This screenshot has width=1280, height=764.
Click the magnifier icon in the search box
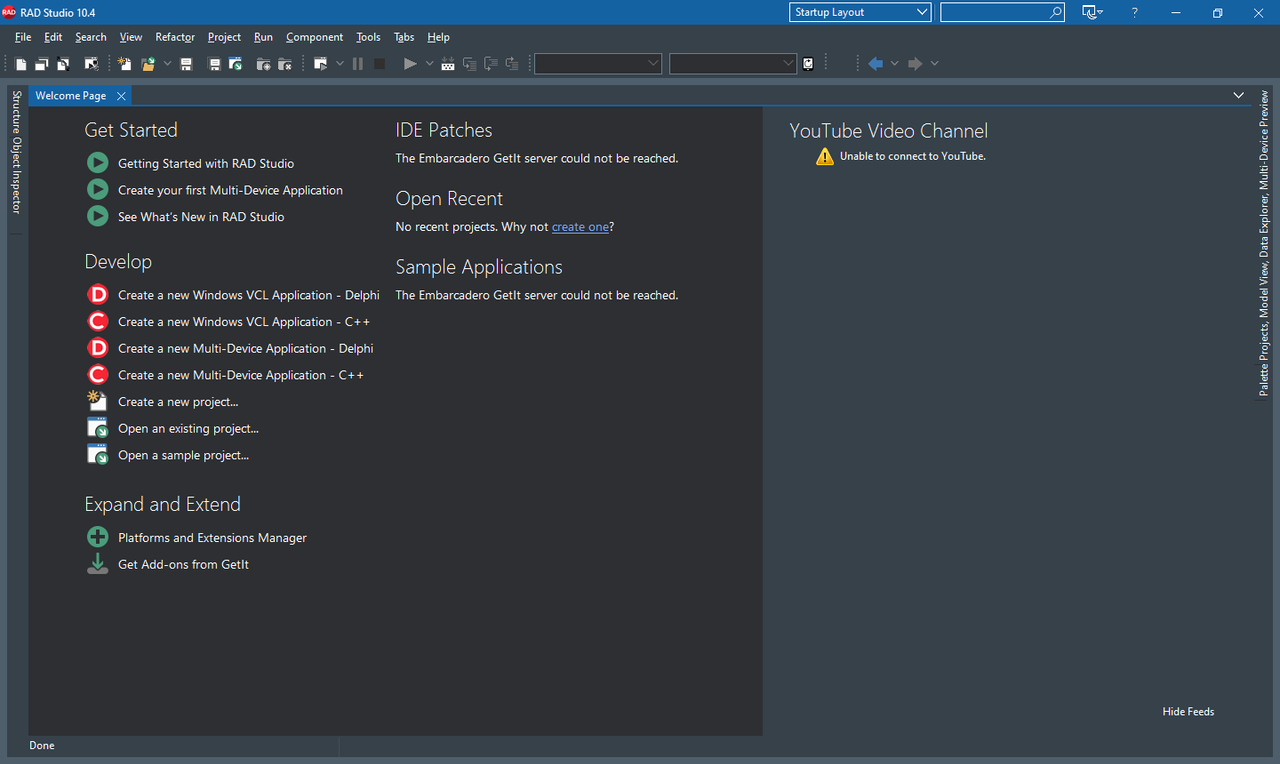1056,12
